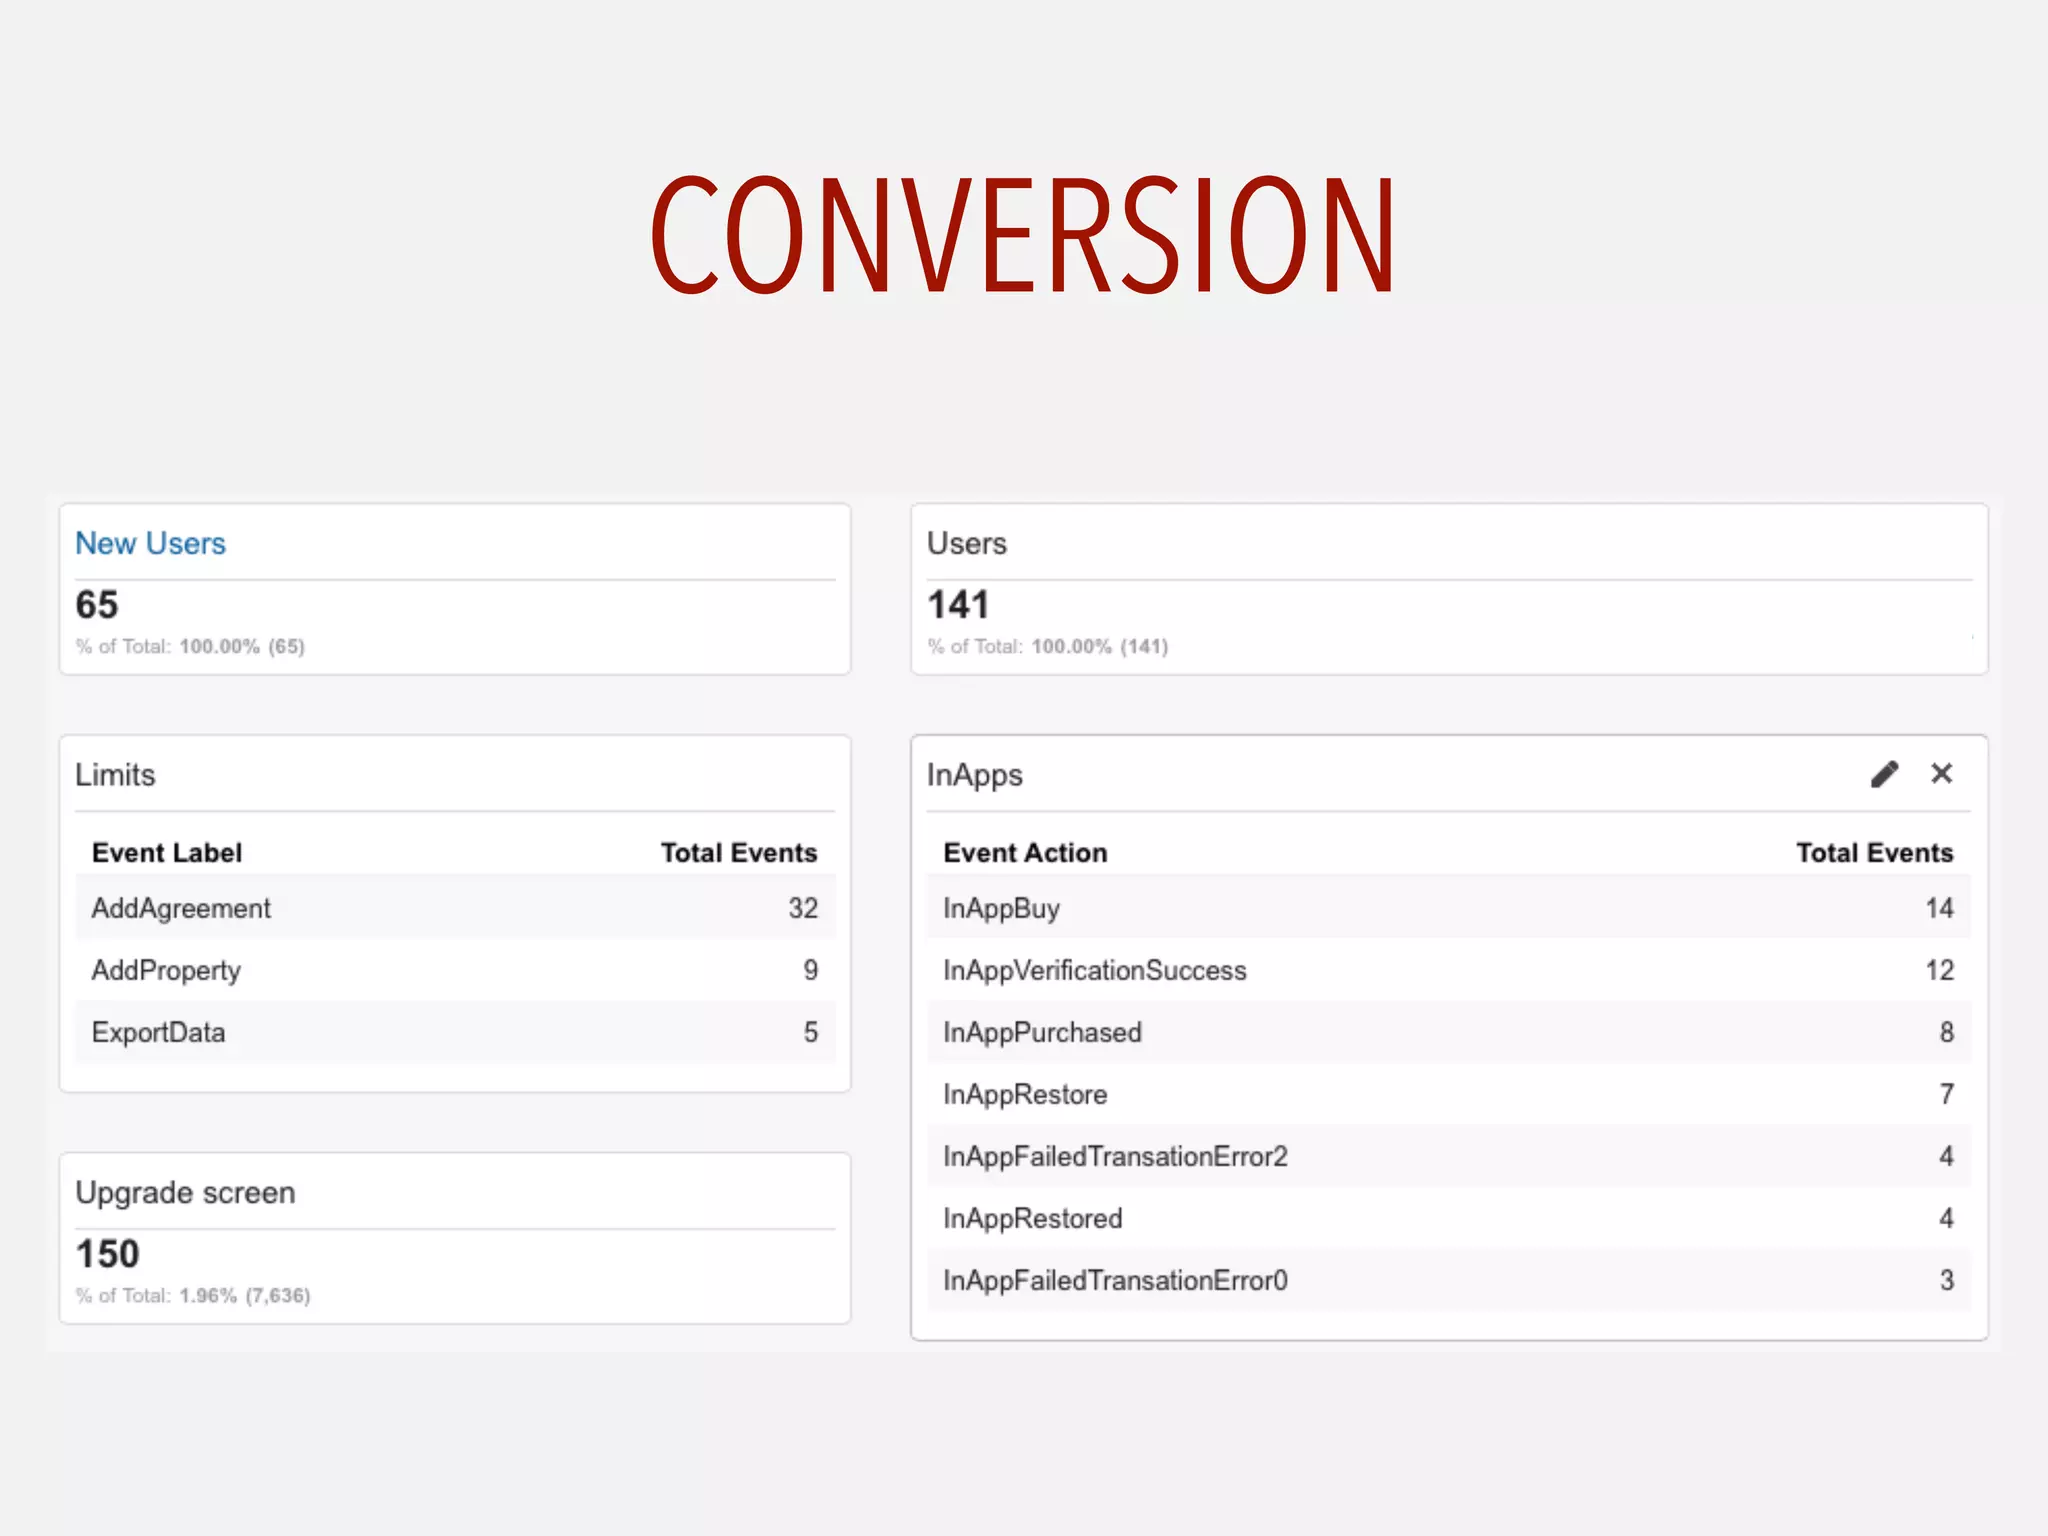Click the AddProperty count 9
Screen dimensions: 2048x1536
[810, 970]
